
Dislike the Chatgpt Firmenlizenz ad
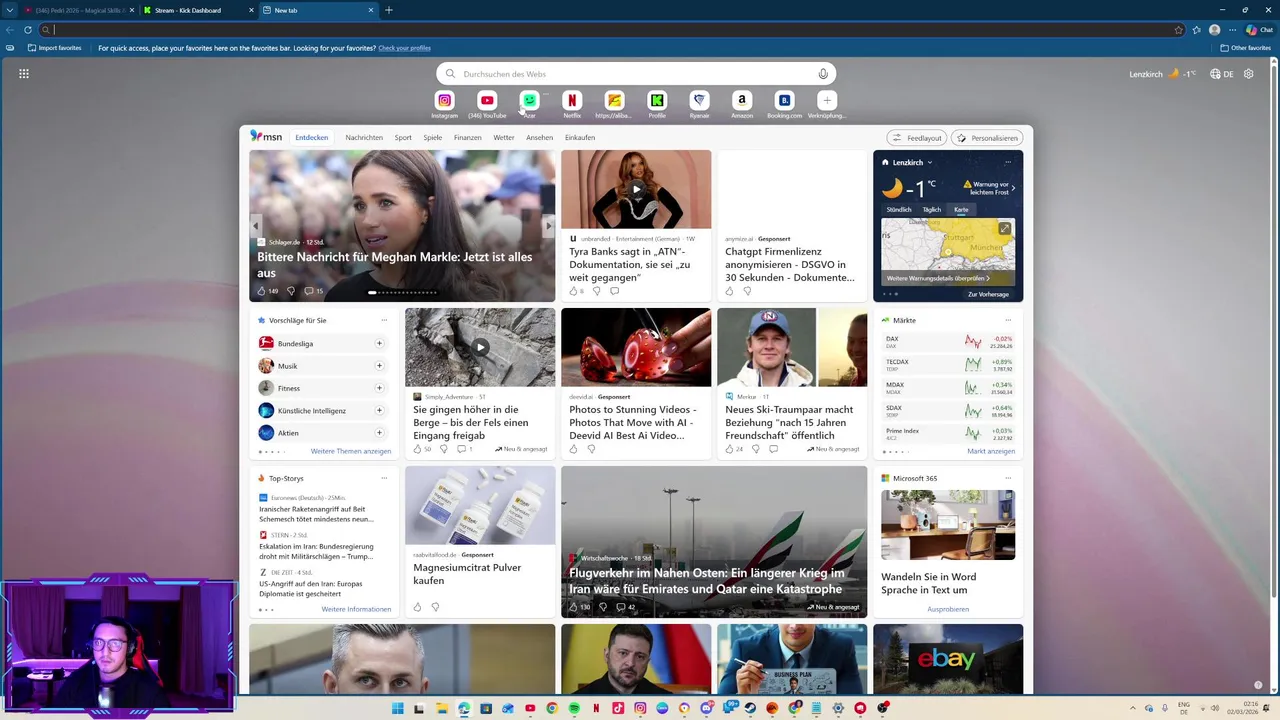747,291
